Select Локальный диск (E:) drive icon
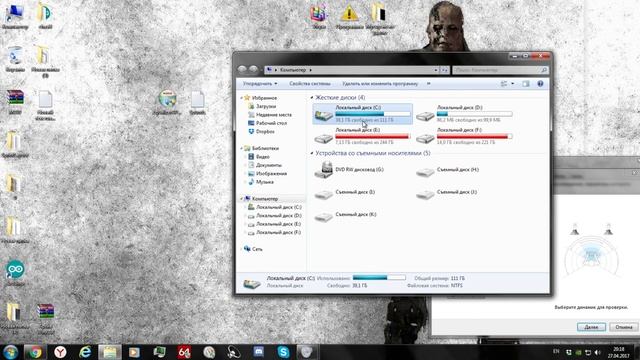Image resolution: width=640 pixels, height=360 pixels. click(x=324, y=138)
